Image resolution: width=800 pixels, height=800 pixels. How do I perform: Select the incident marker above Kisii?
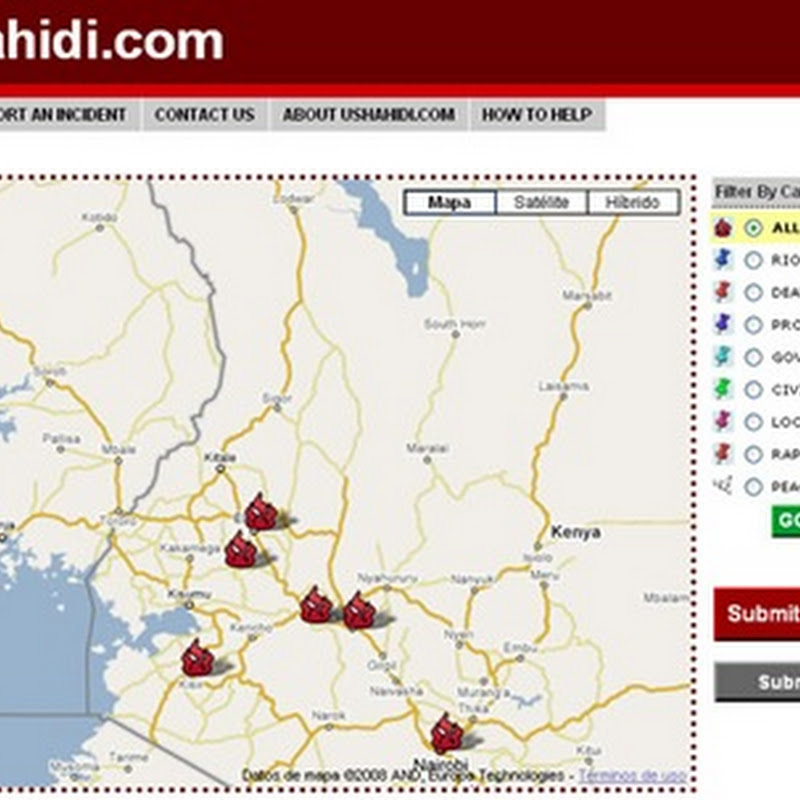click(x=197, y=659)
